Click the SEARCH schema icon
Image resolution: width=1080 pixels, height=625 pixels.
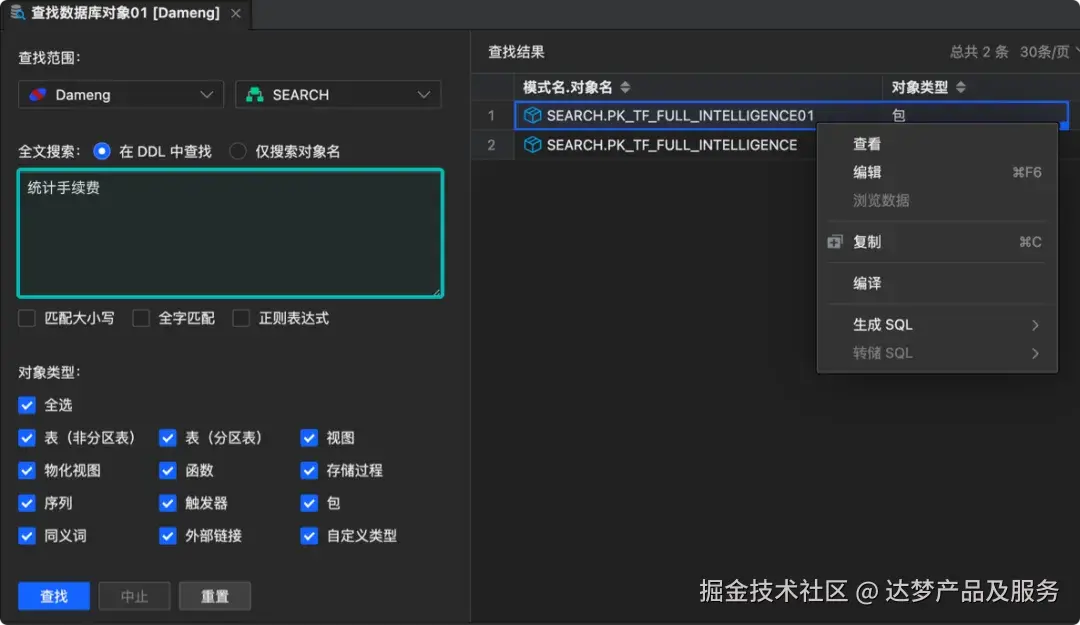point(255,94)
